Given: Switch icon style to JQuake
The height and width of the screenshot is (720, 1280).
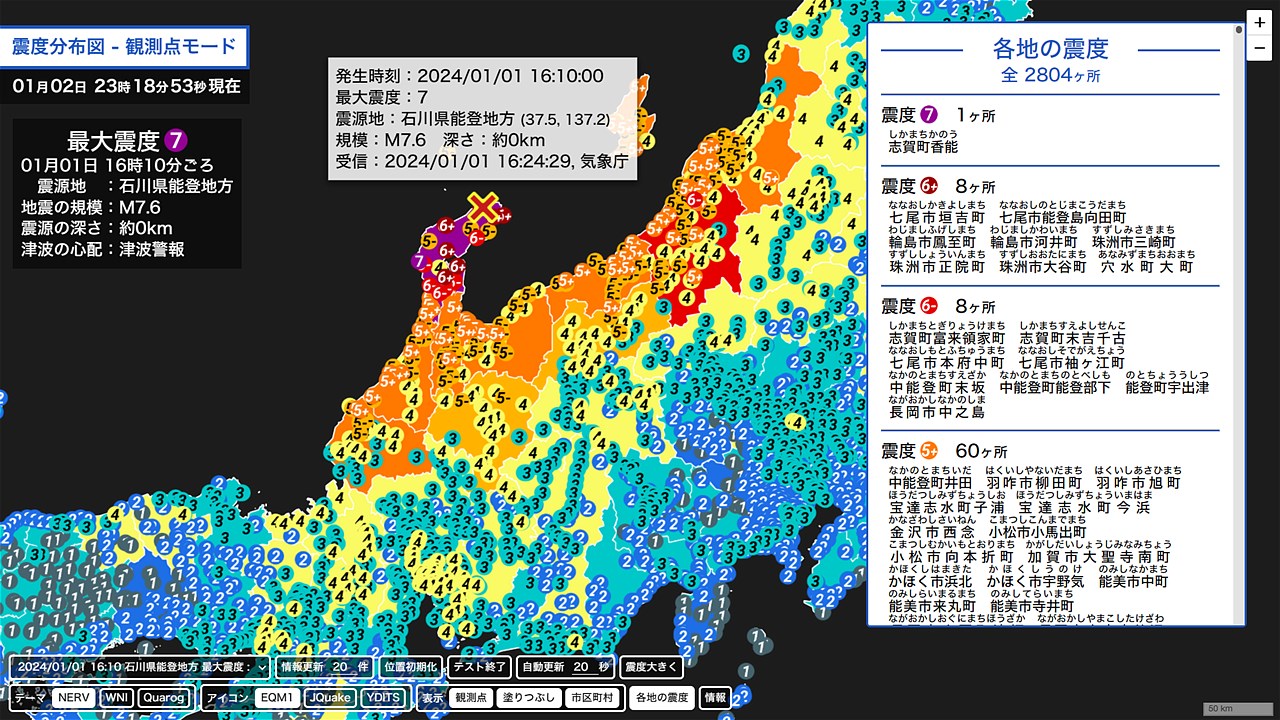Looking at the screenshot, I should (x=328, y=697).
